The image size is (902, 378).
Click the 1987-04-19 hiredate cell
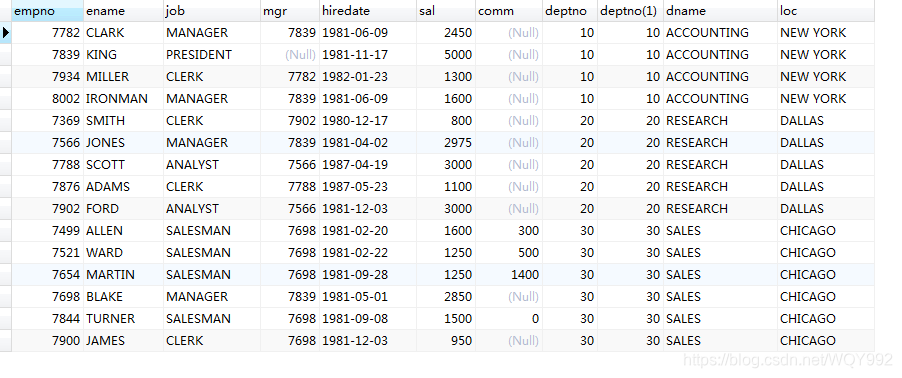[x=368, y=165]
